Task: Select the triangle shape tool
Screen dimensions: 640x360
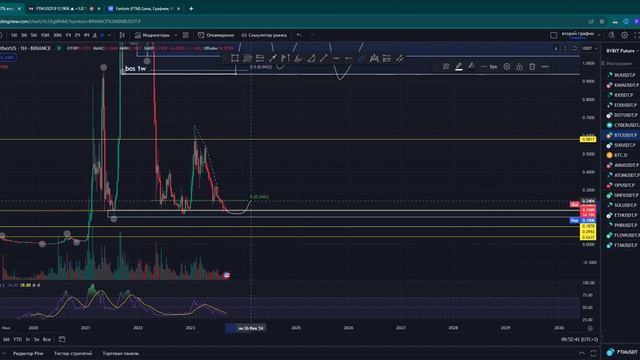Action: 311,58
